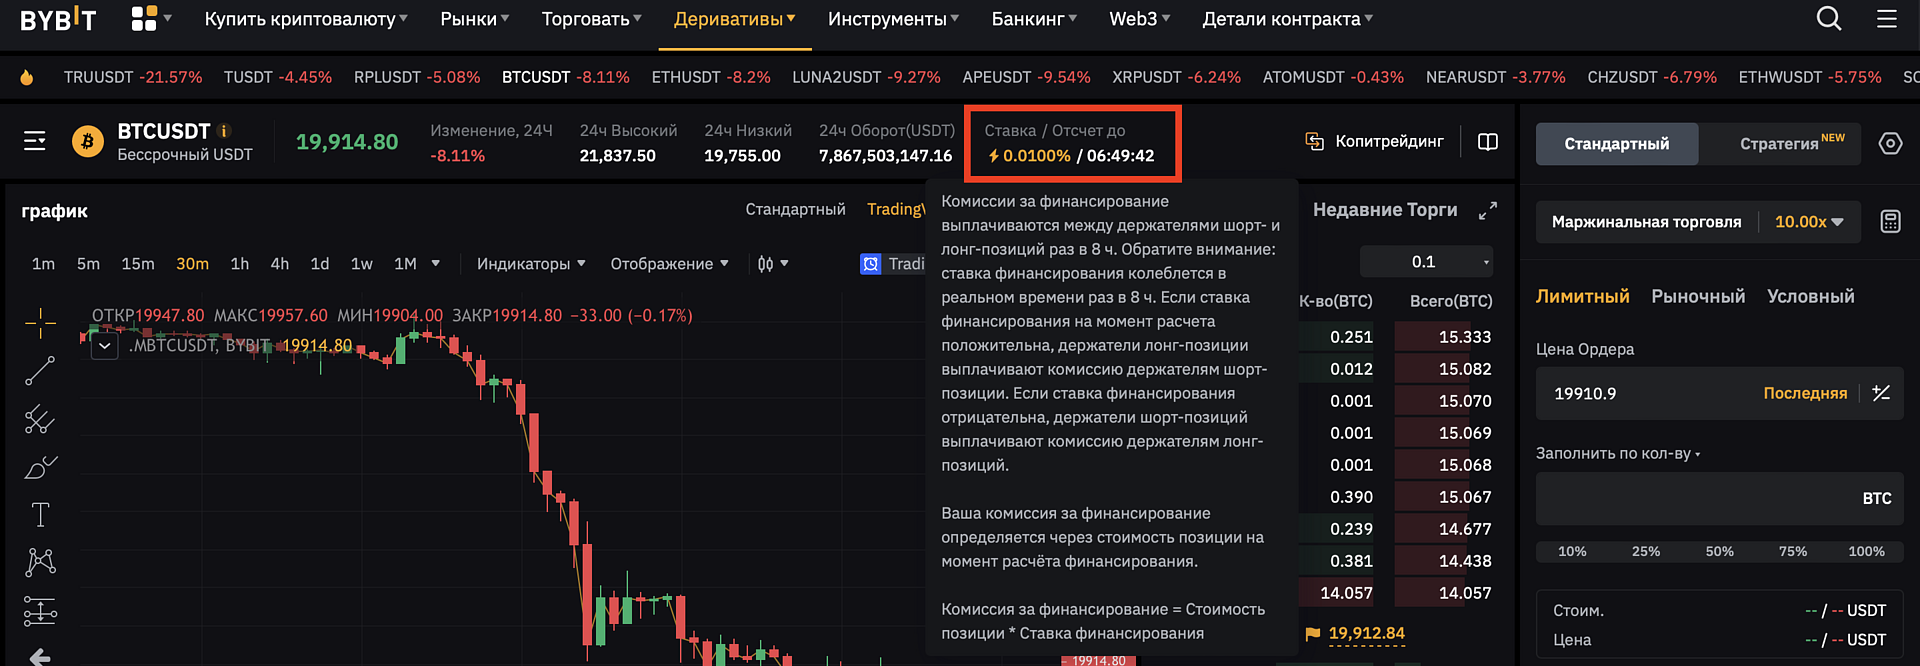Collapse the chart legend chevron
The width and height of the screenshot is (1920, 666).
[x=105, y=346]
